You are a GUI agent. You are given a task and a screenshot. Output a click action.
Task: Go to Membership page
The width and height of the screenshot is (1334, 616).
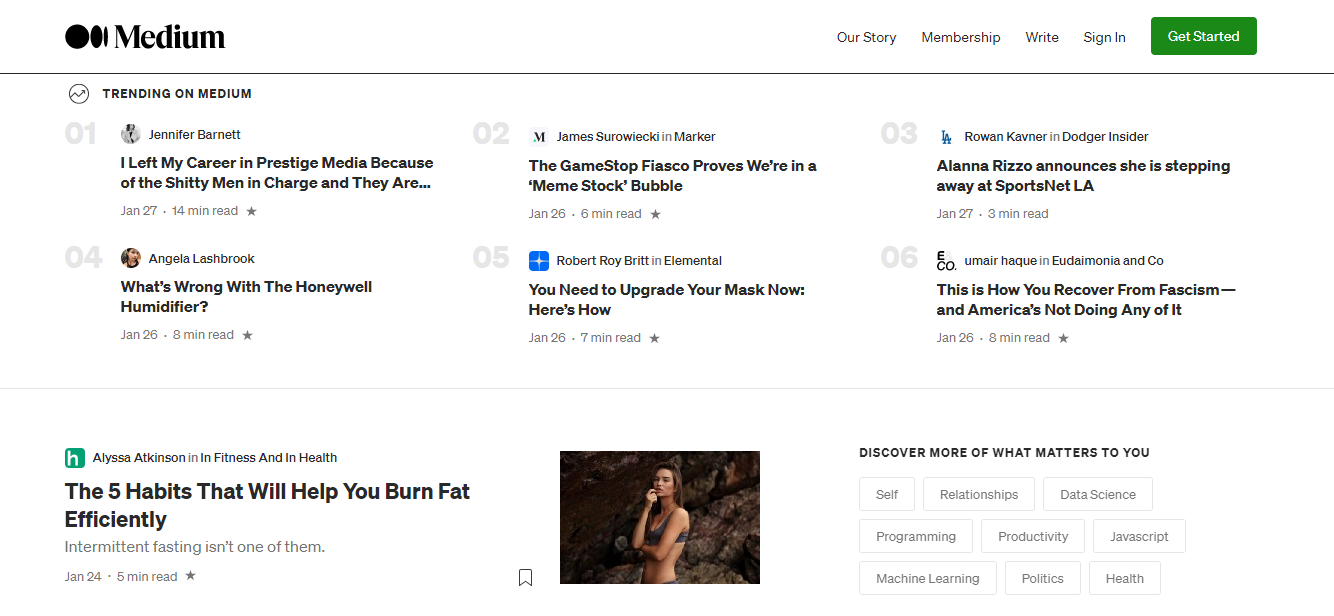[961, 37]
